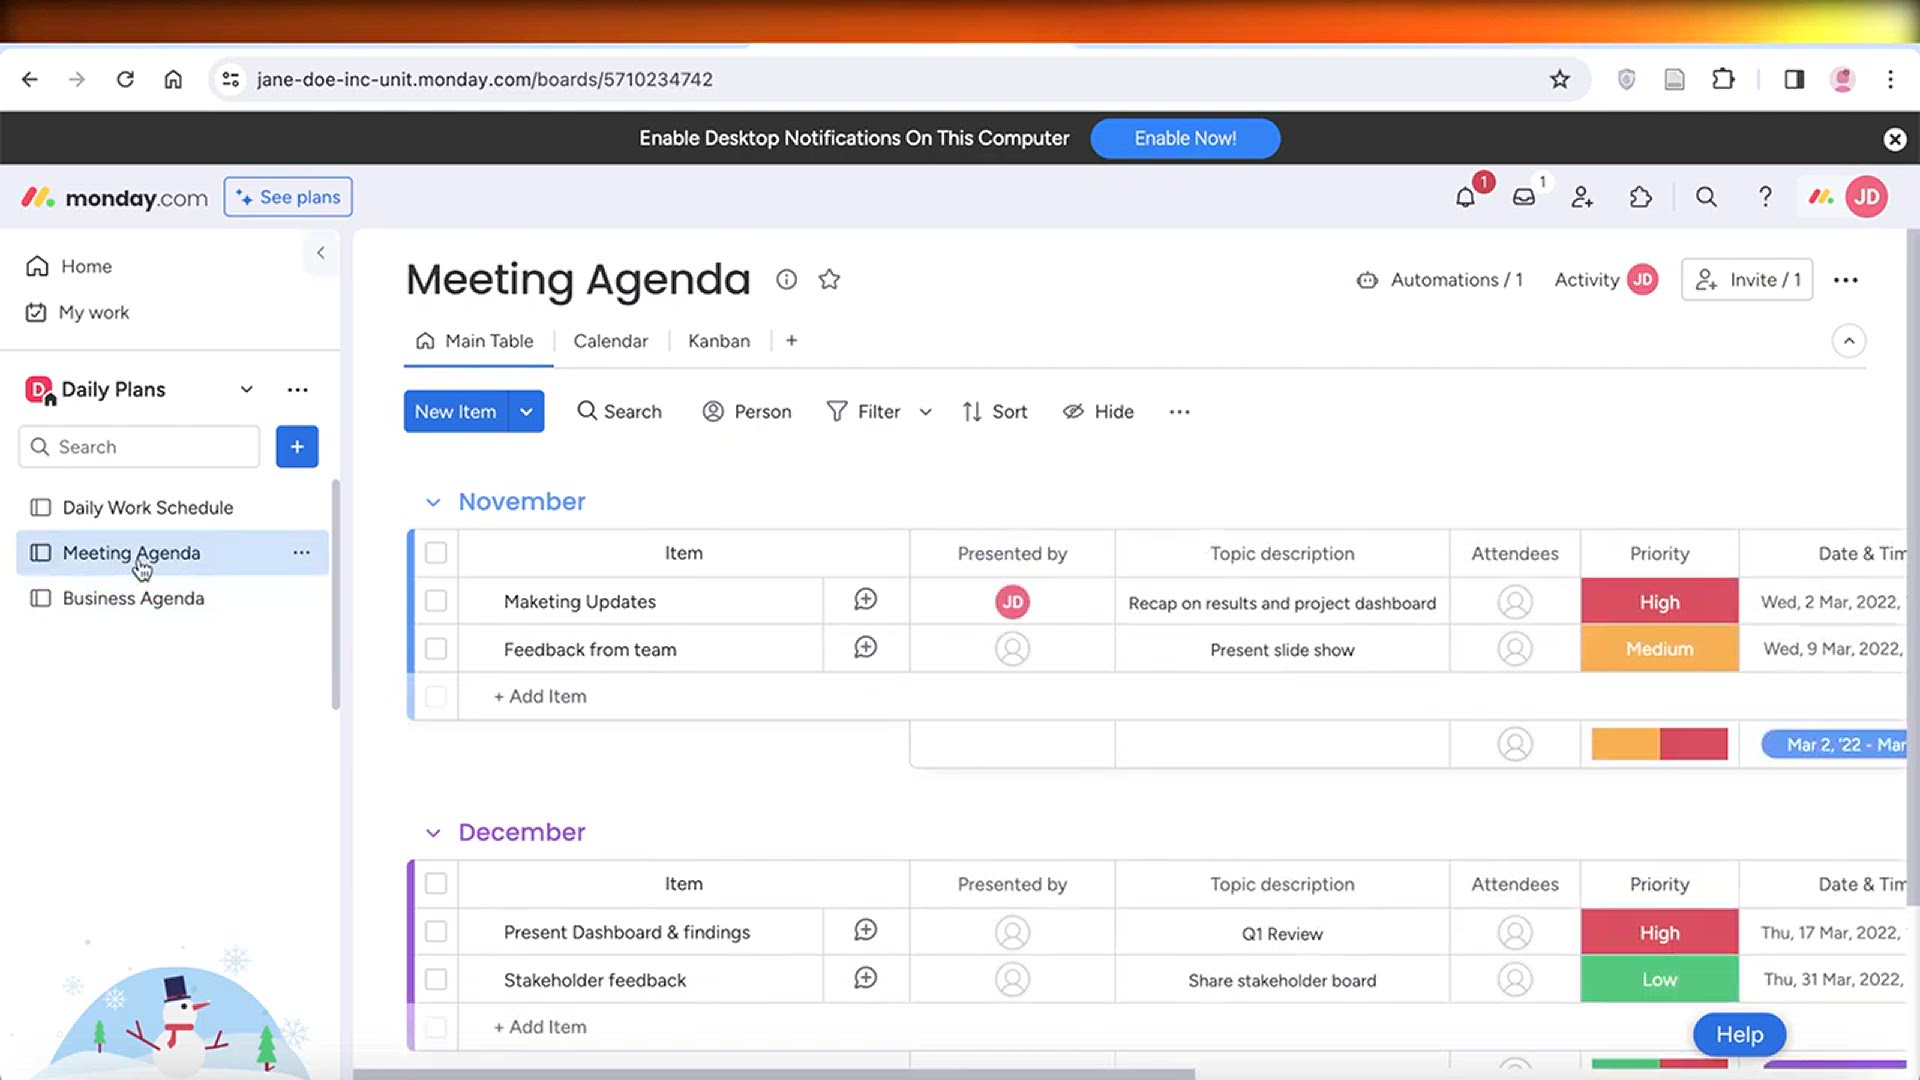Click the Daily Plans workspace three-dot menu
This screenshot has height=1080, width=1920.
(x=297, y=390)
